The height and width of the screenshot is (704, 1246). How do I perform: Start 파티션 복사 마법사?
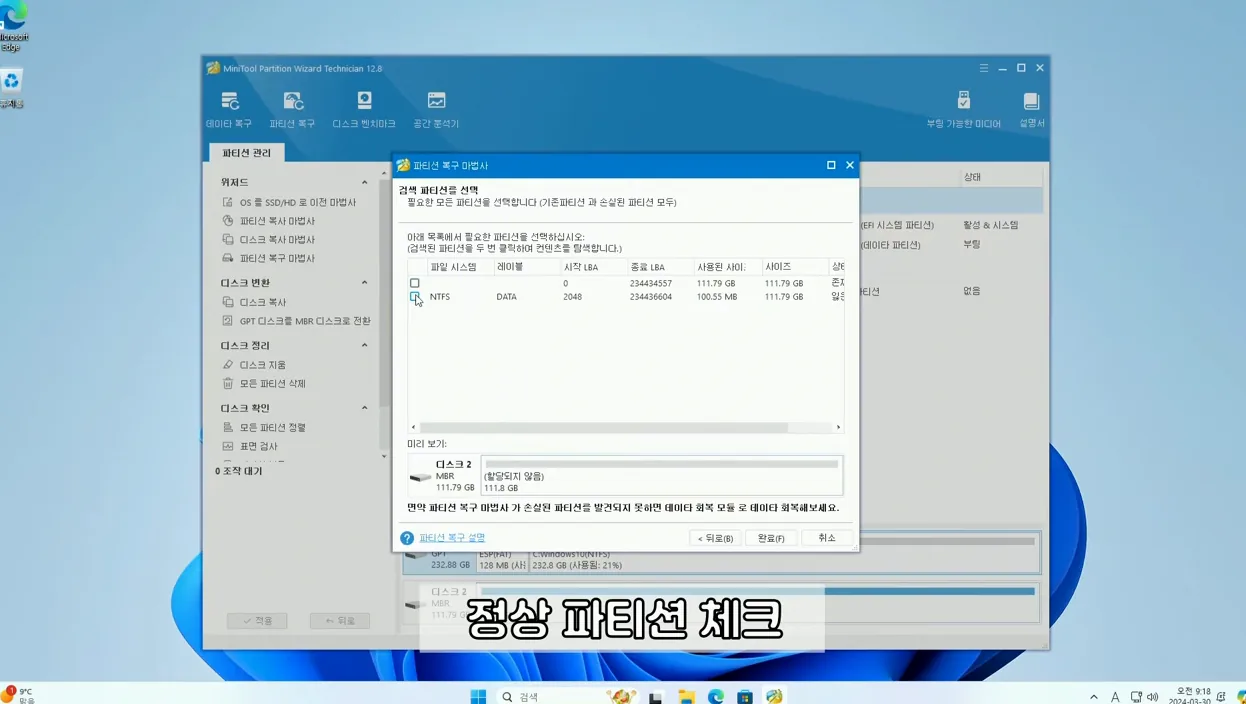click(x=268, y=221)
